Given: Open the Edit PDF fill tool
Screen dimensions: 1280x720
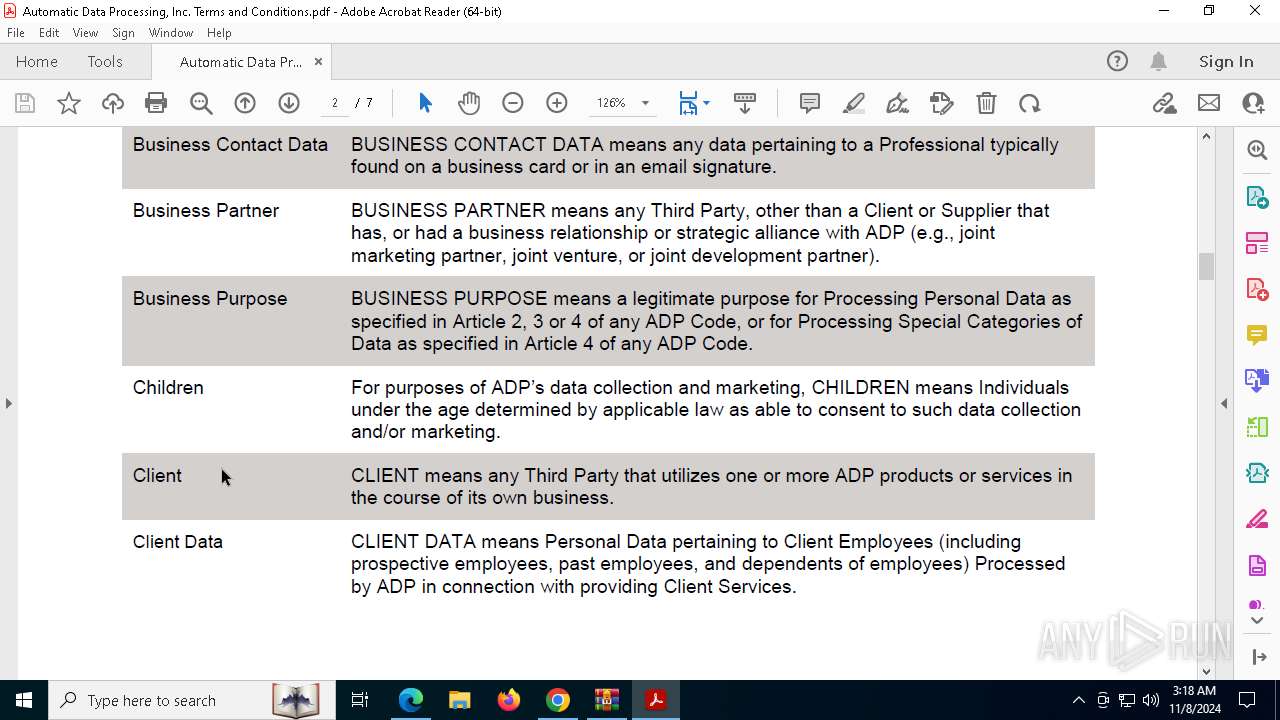Looking at the screenshot, I should pos(942,103).
